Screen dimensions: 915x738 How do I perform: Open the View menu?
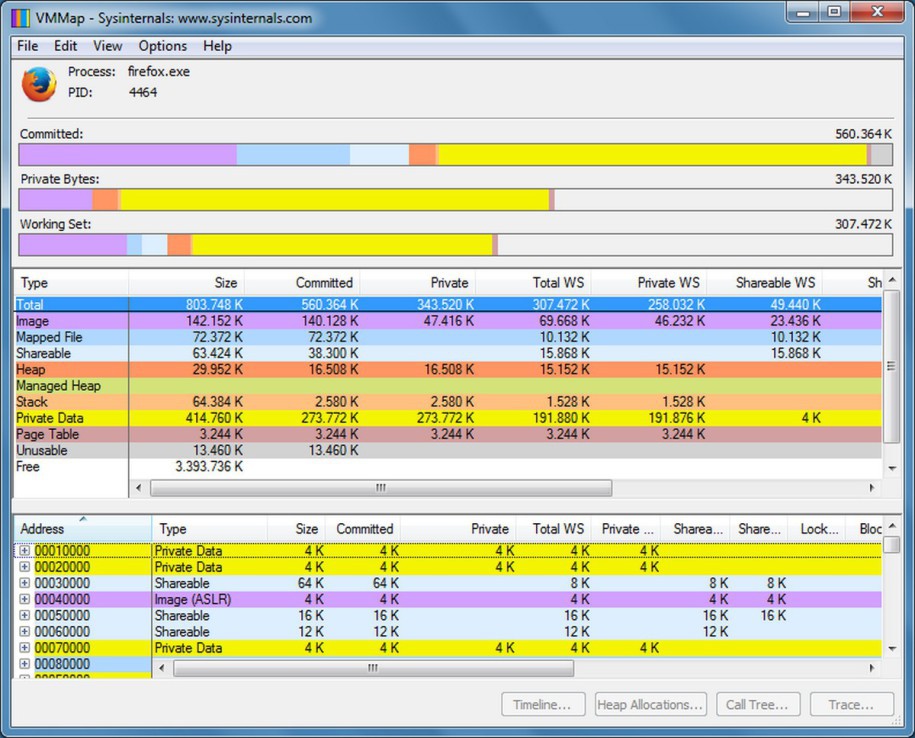pyautogui.click(x=107, y=46)
